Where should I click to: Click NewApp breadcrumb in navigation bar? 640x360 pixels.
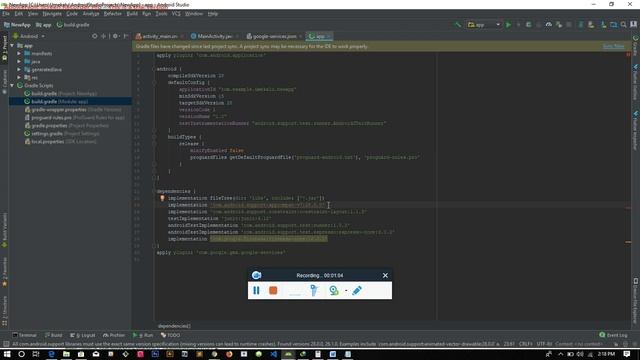click(x=17, y=25)
